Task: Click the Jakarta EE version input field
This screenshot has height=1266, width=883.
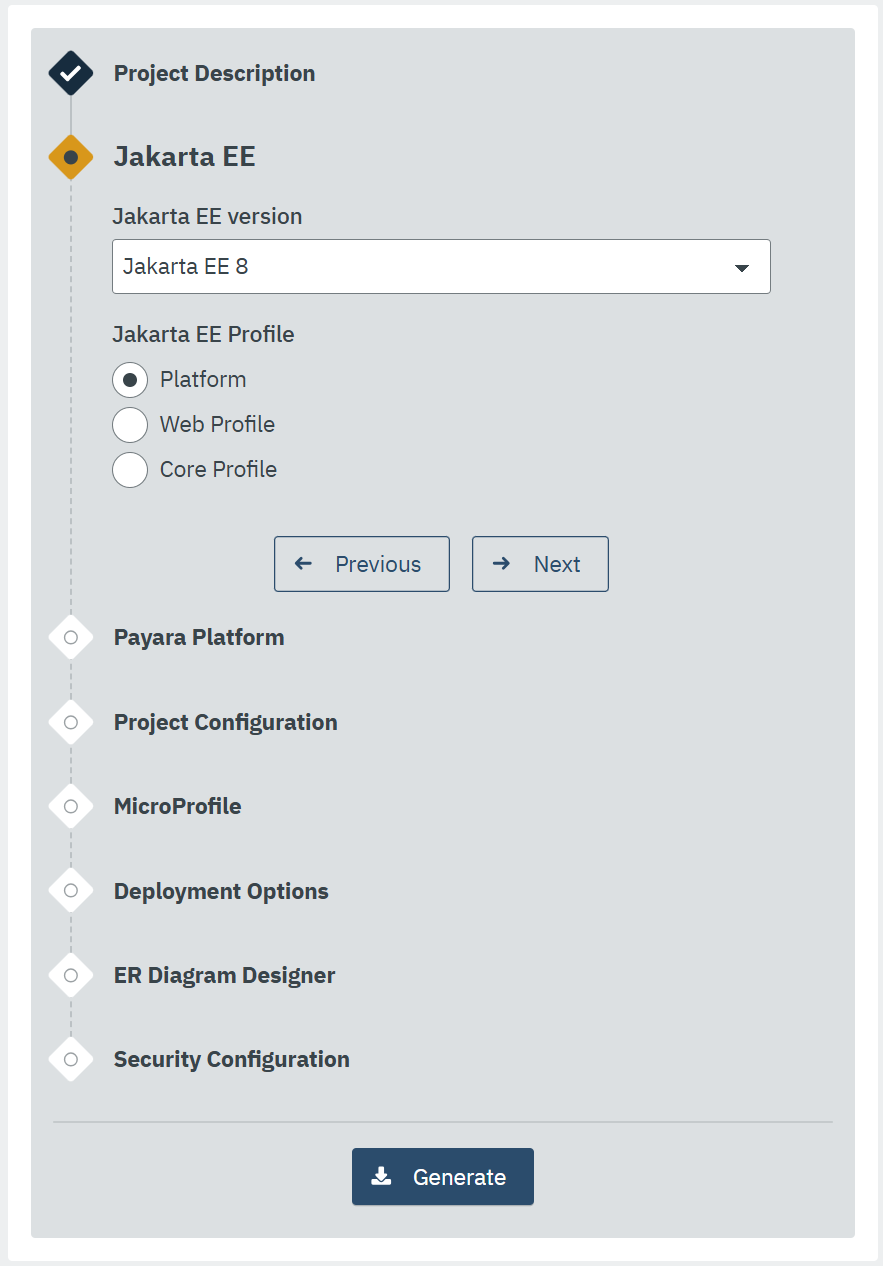Action: (441, 266)
